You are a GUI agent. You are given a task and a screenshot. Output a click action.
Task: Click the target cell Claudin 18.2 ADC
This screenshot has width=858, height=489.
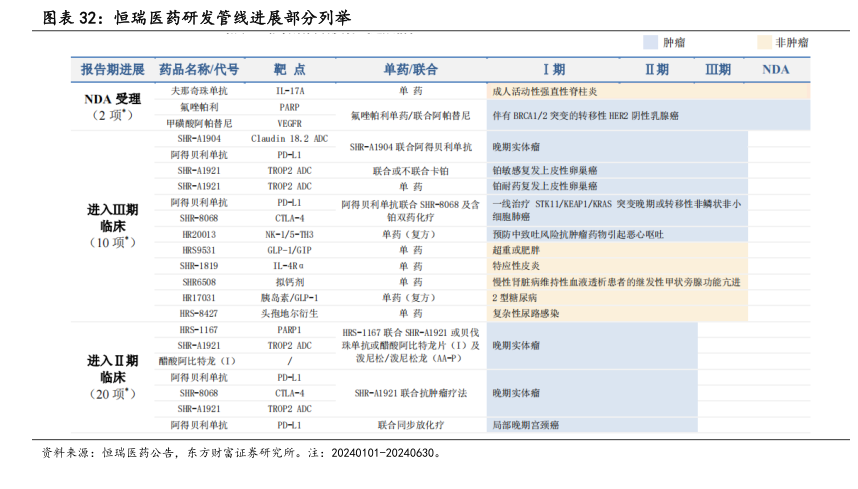289,139
